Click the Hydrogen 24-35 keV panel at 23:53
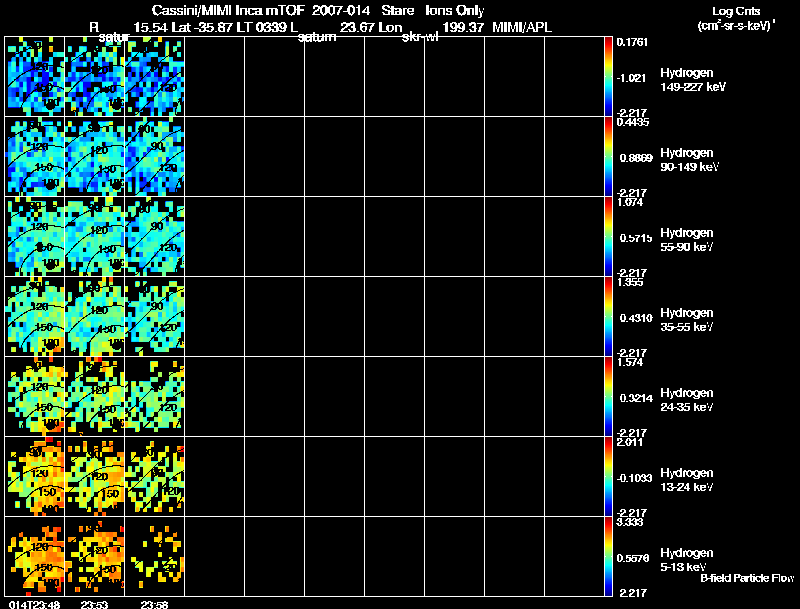 click(94, 396)
